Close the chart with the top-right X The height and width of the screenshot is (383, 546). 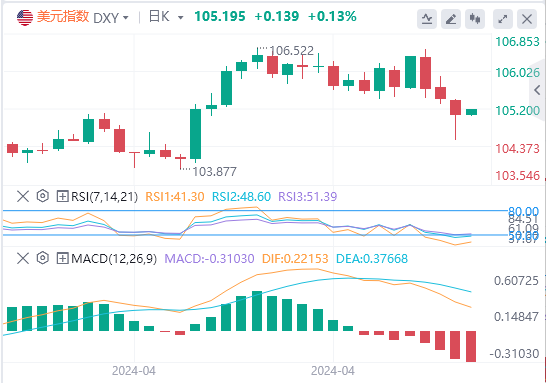(x=527, y=19)
